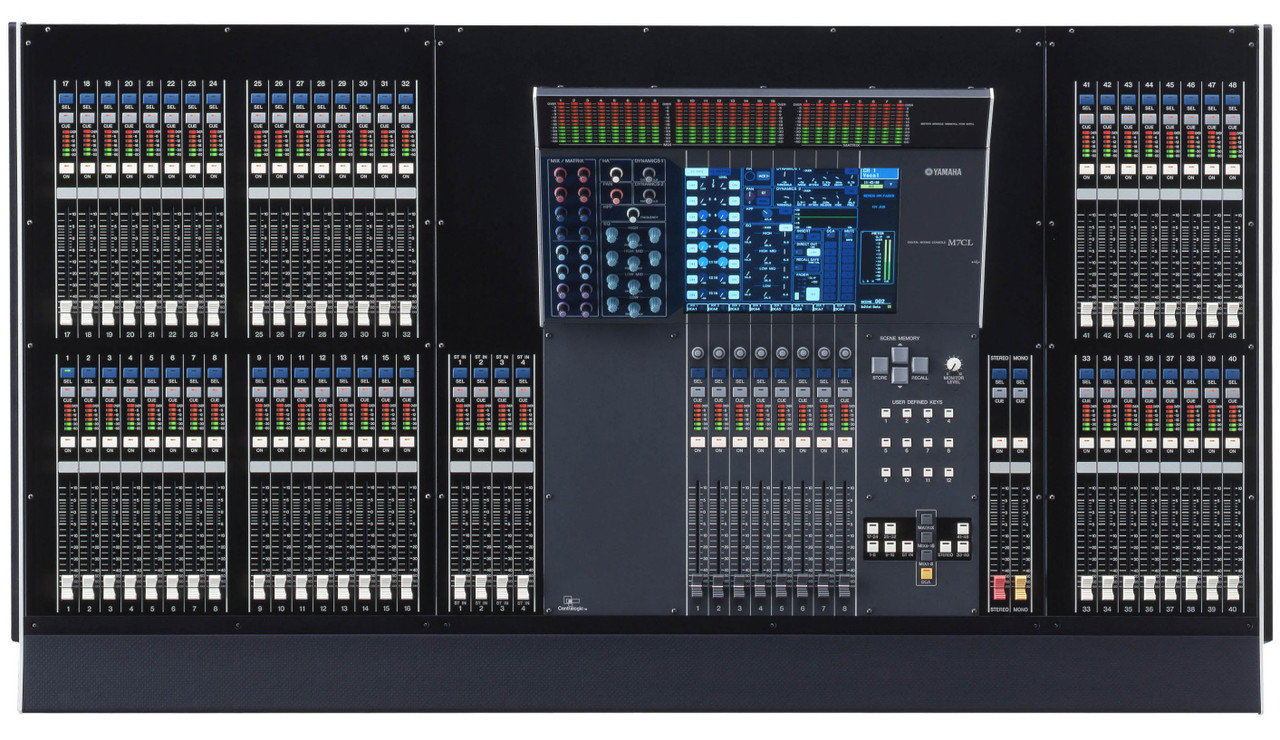Click the DYNAMICS 1 threshold knob
Image resolution: width=1280 pixels, height=740 pixels.
coord(649,175)
